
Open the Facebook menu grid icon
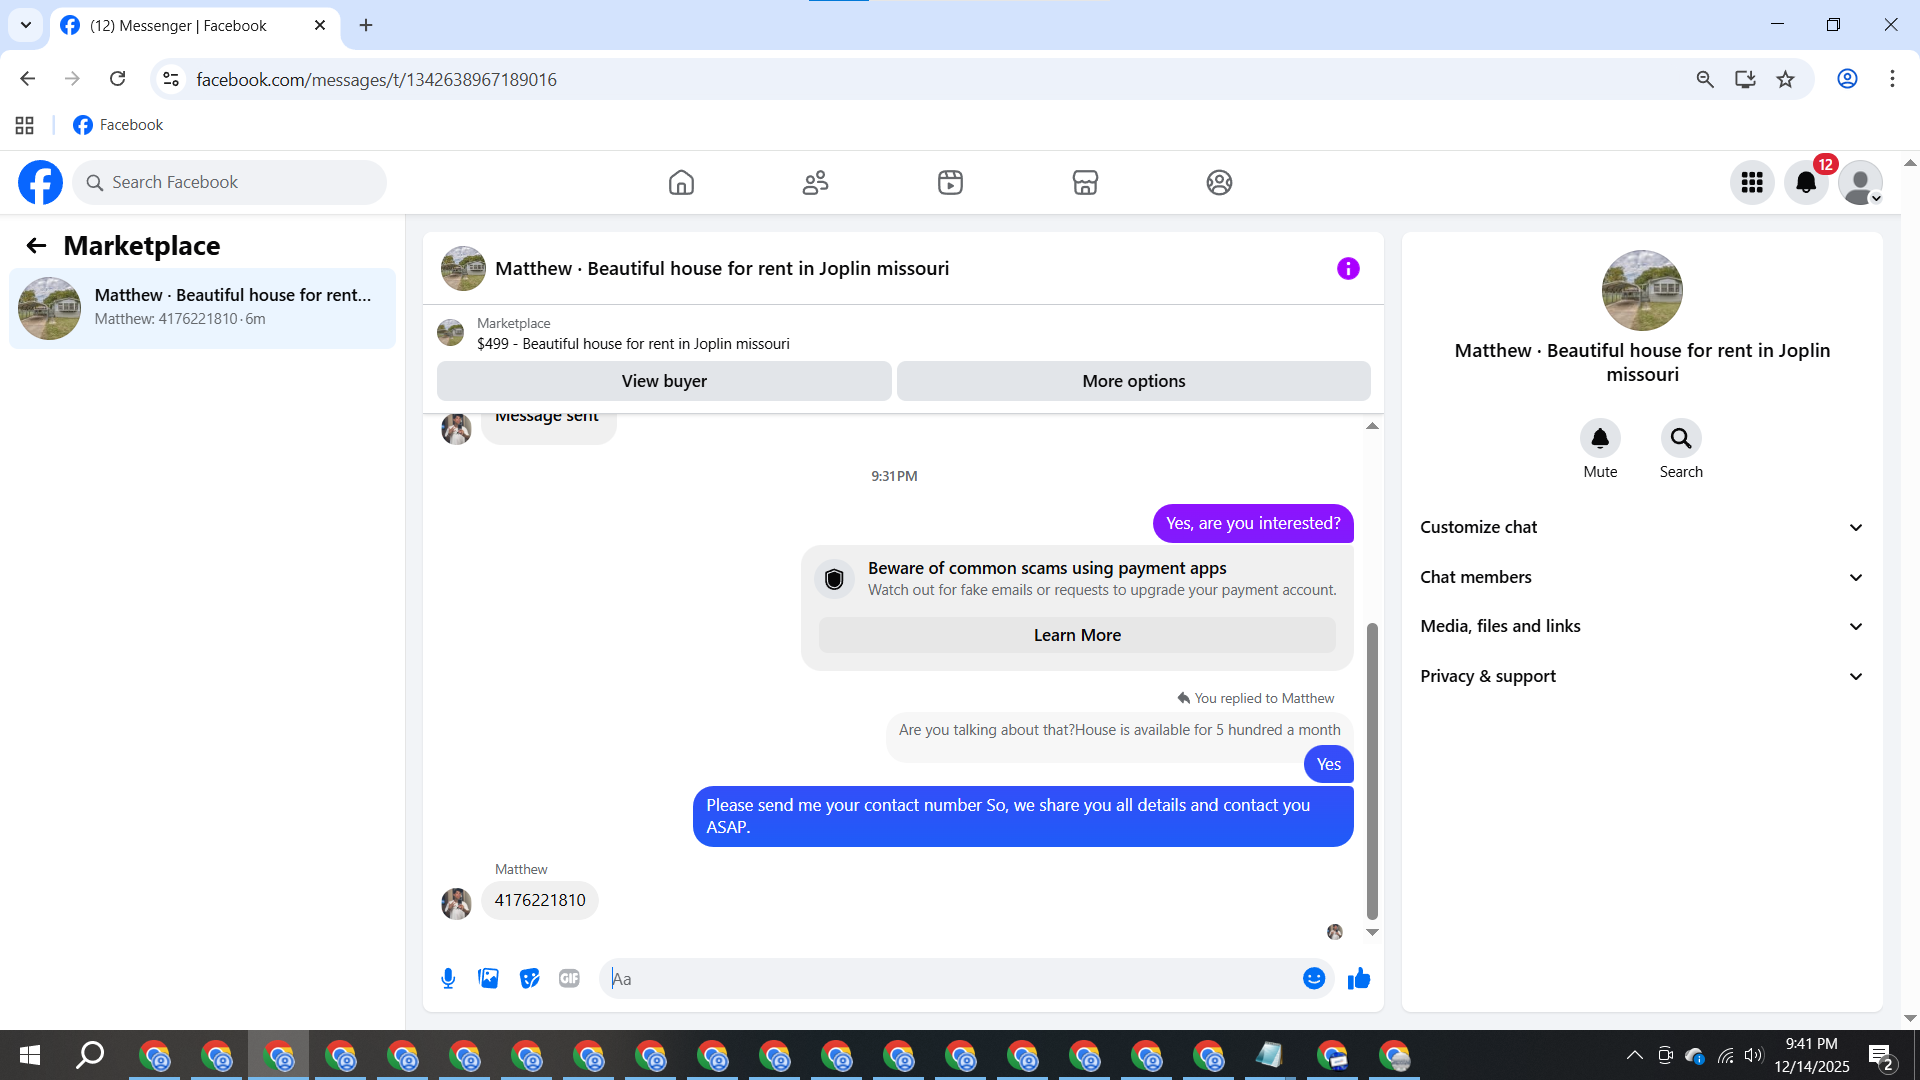[x=1751, y=182]
